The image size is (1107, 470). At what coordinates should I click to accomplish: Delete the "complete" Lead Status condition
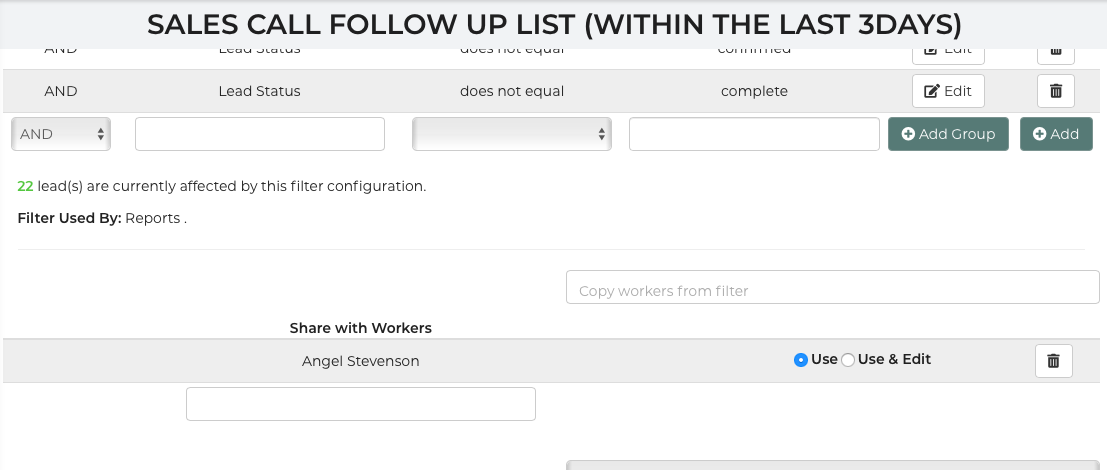(x=1055, y=91)
